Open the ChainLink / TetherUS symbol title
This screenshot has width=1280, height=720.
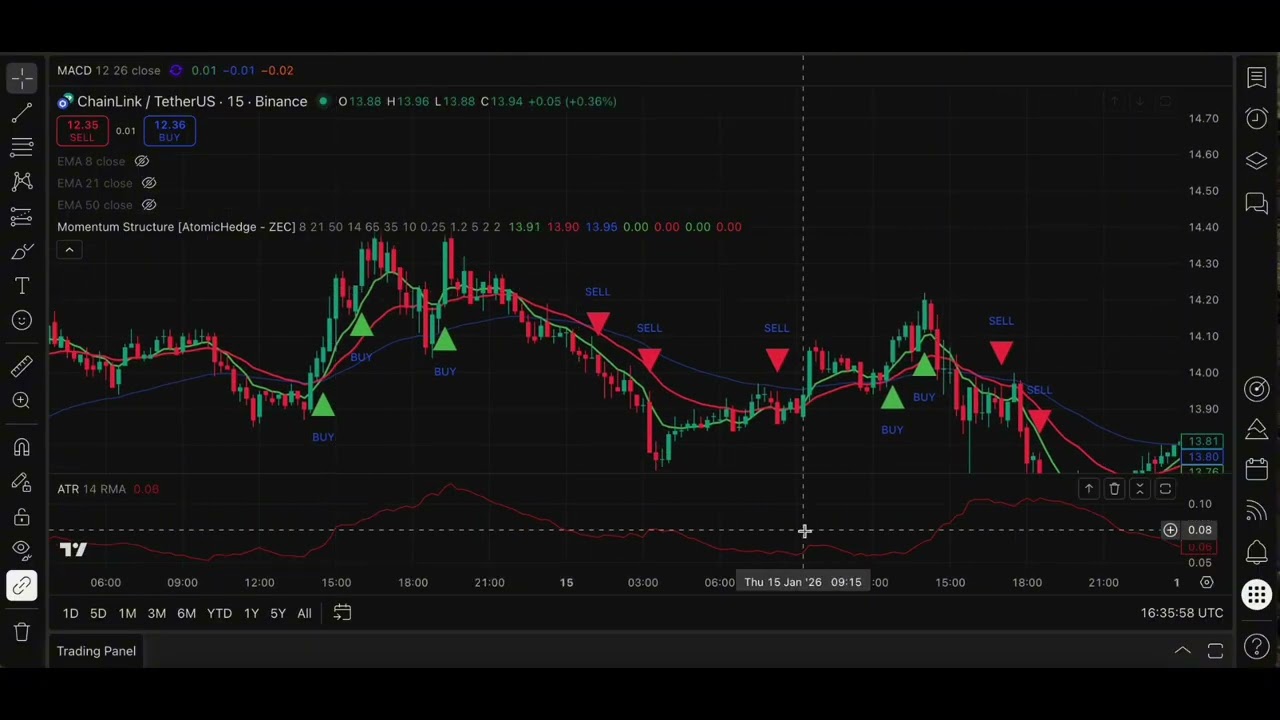[x=192, y=101]
